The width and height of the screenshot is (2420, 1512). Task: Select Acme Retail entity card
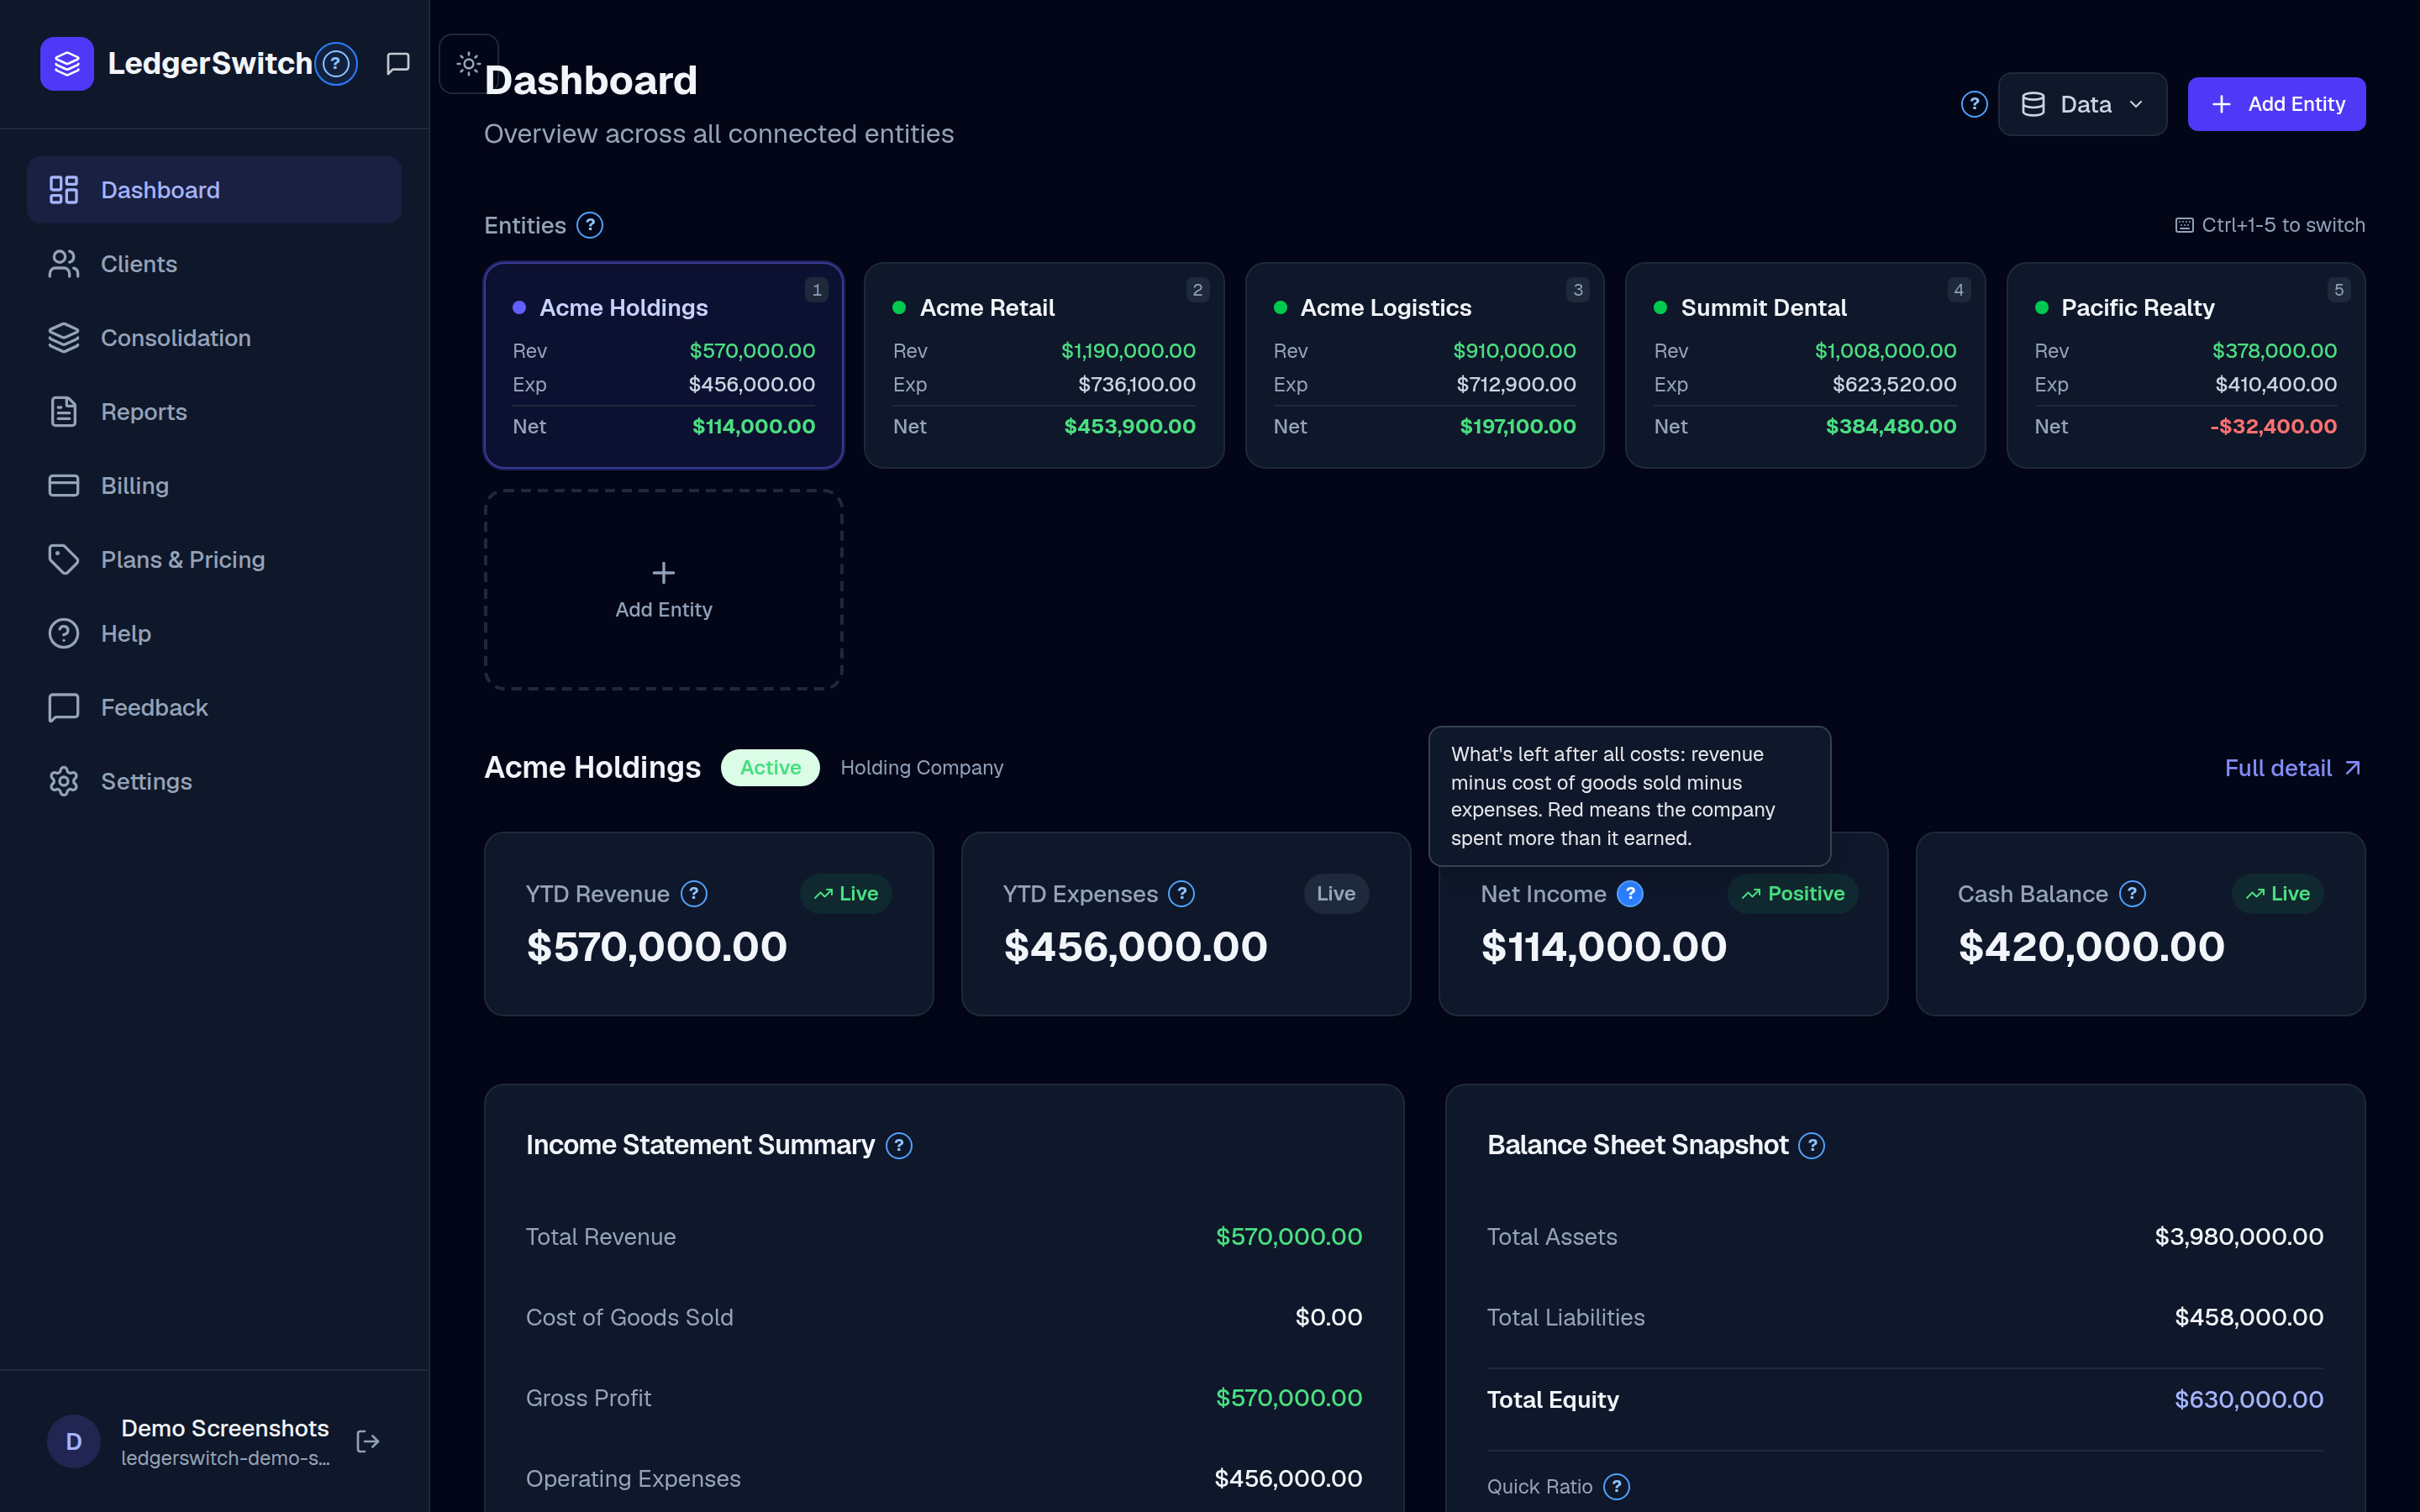[x=1044, y=366]
